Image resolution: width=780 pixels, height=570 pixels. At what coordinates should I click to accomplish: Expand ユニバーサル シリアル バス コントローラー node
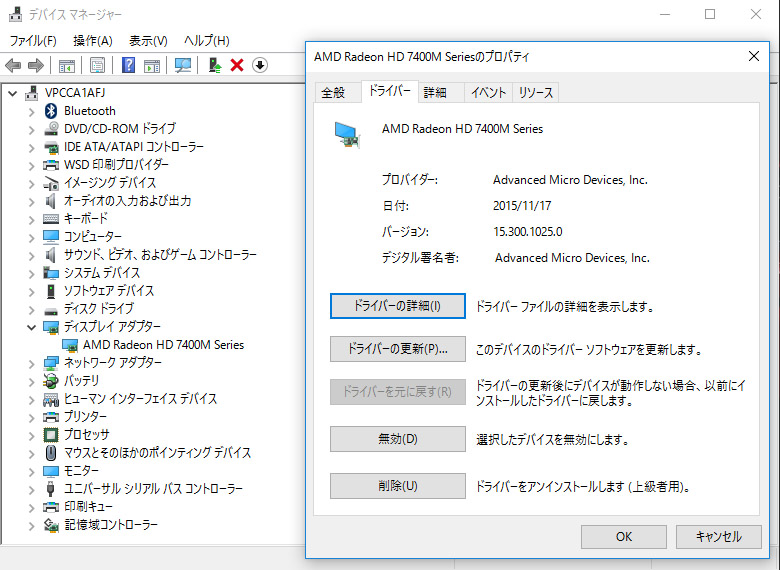(x=31, y=489)
